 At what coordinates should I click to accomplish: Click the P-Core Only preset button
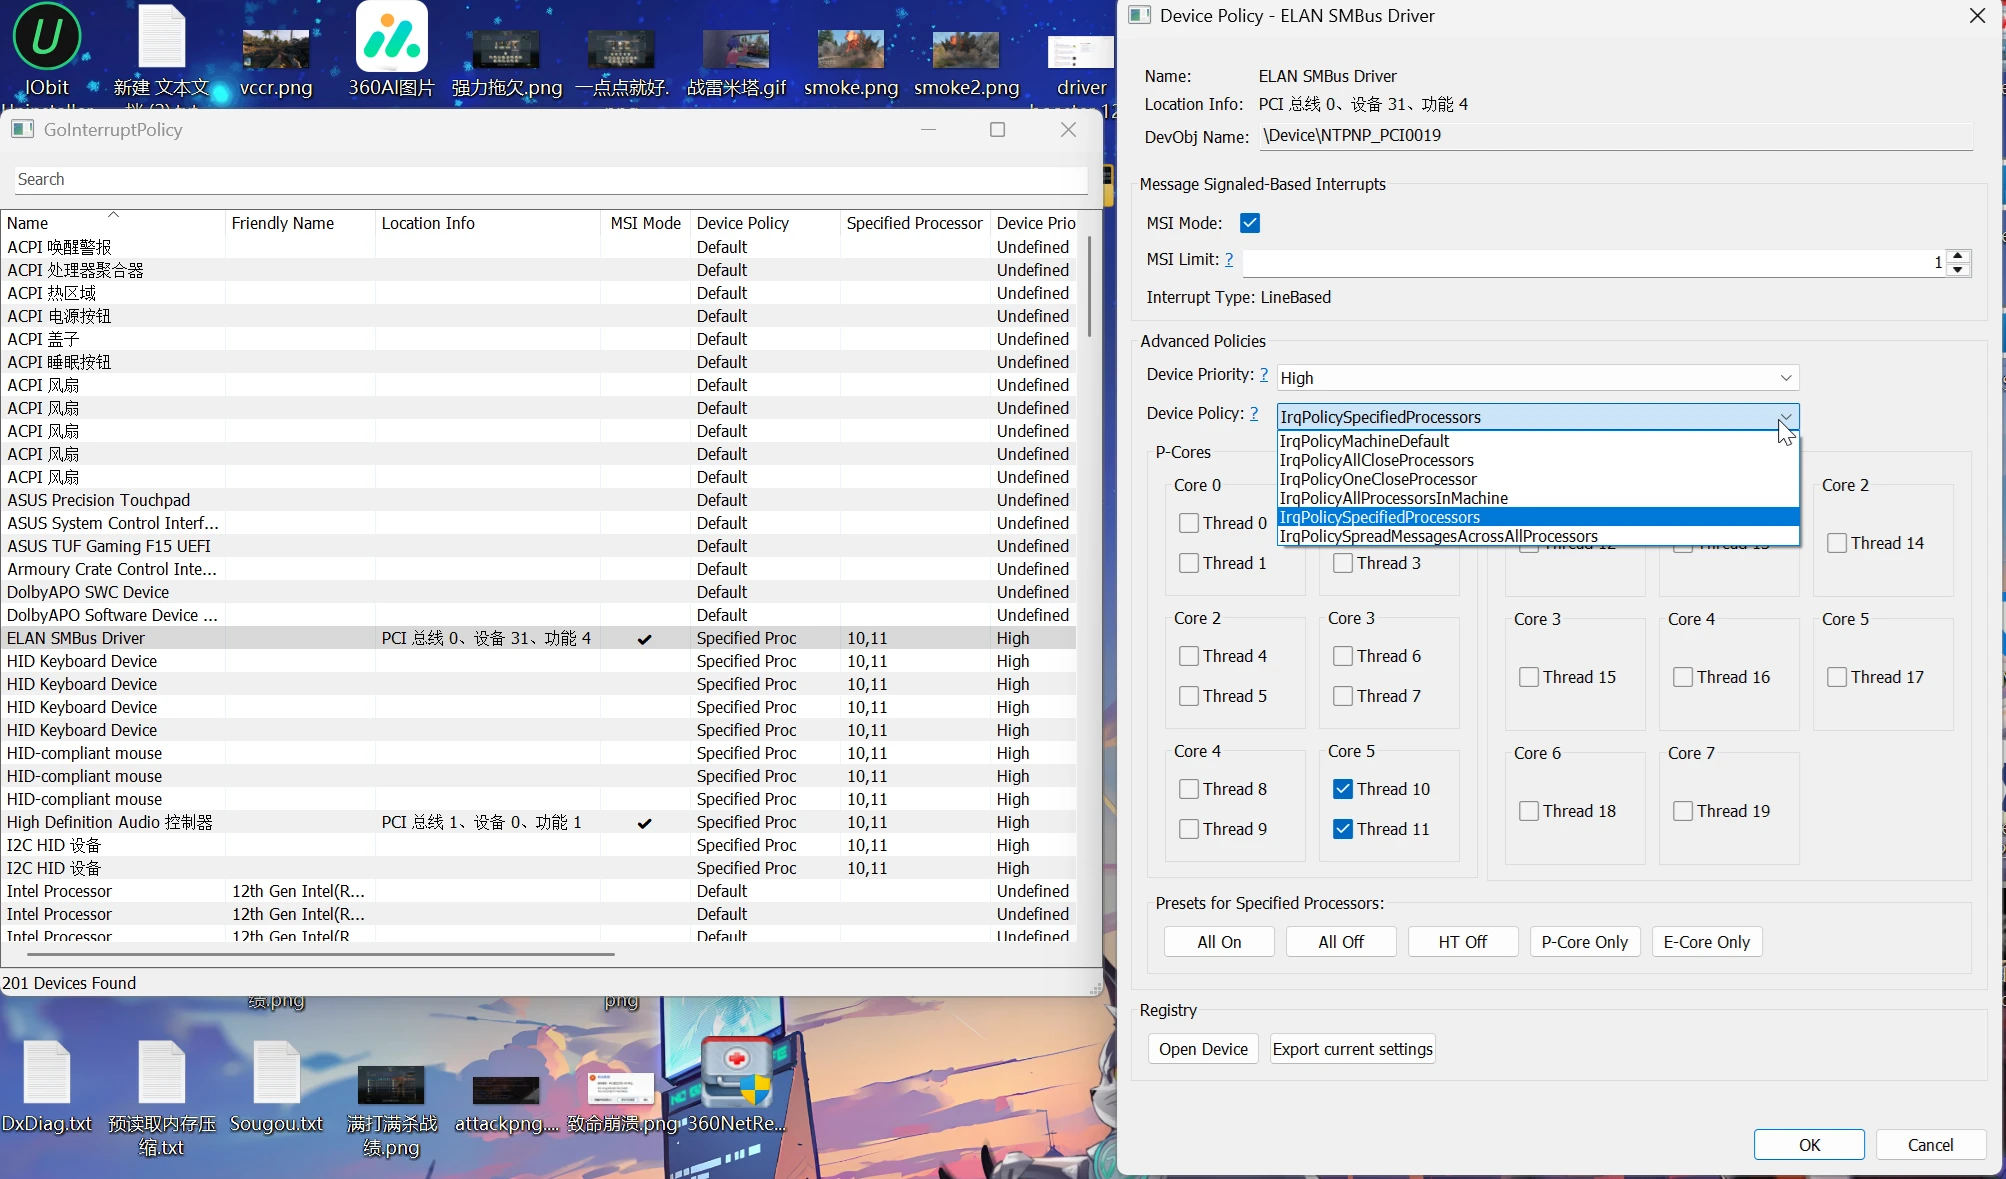tap(1584, 942)
